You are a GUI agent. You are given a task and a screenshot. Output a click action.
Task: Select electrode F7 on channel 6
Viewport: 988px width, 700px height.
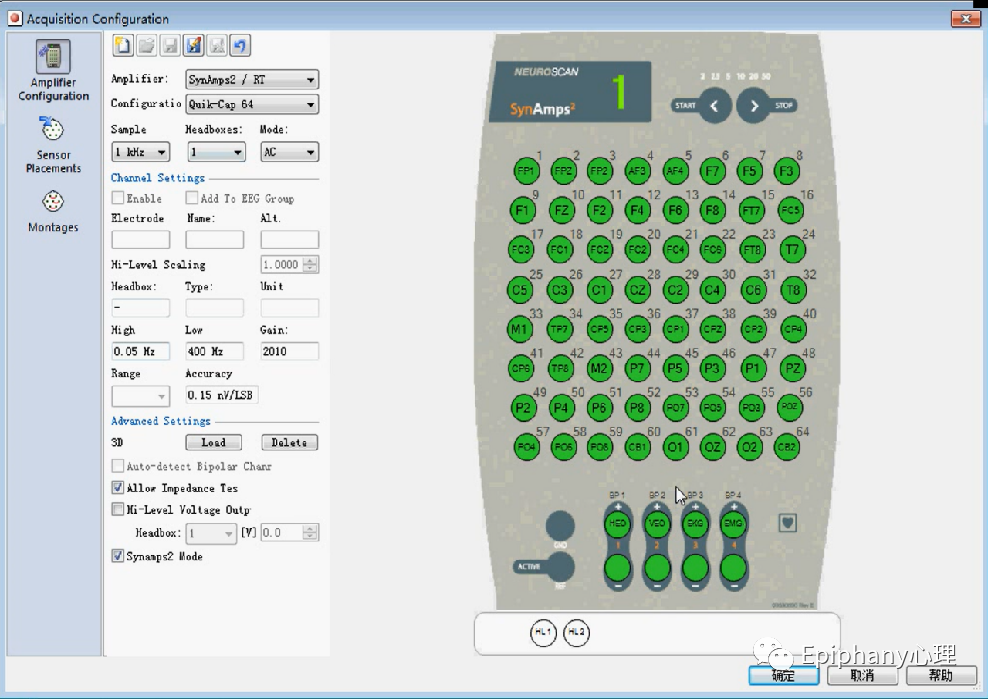point(712,171)
